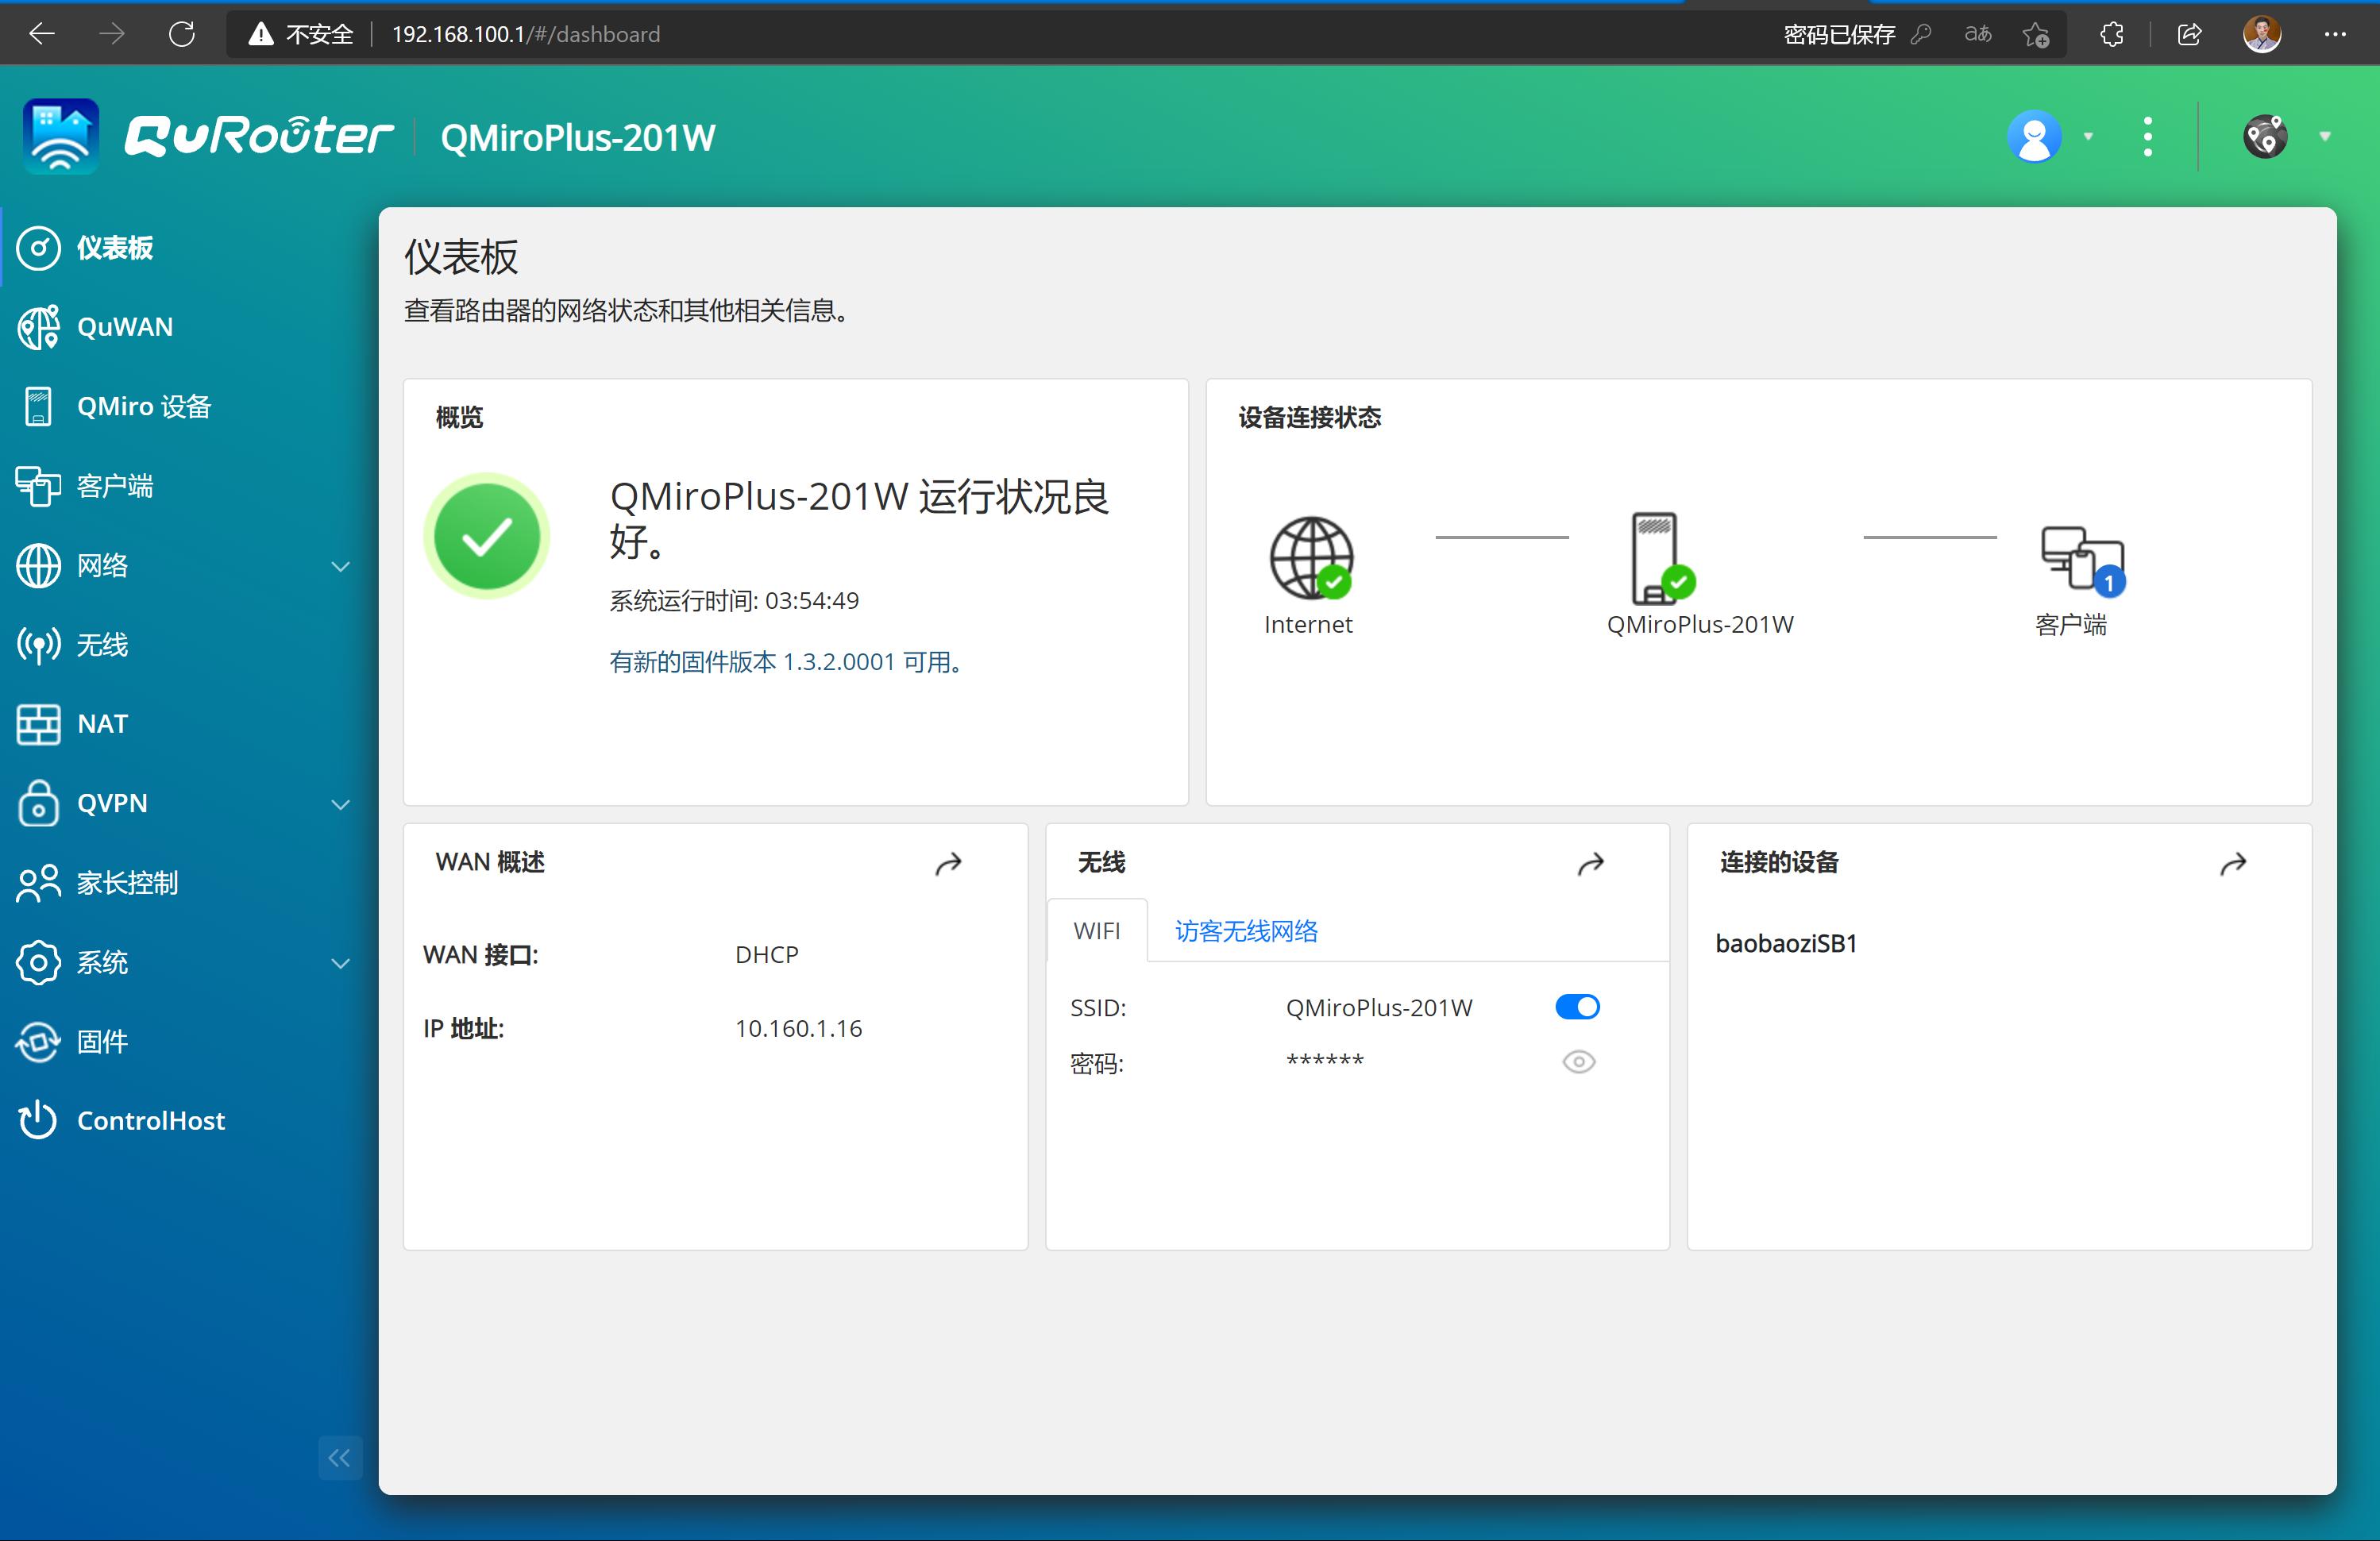
Task: Open the user account menu
Action: [2034, 136]
